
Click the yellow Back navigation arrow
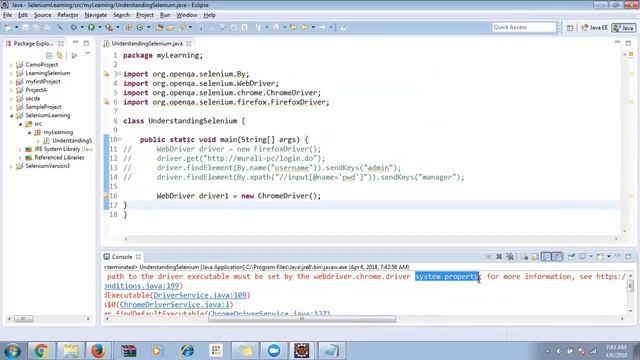pos(304,27)
